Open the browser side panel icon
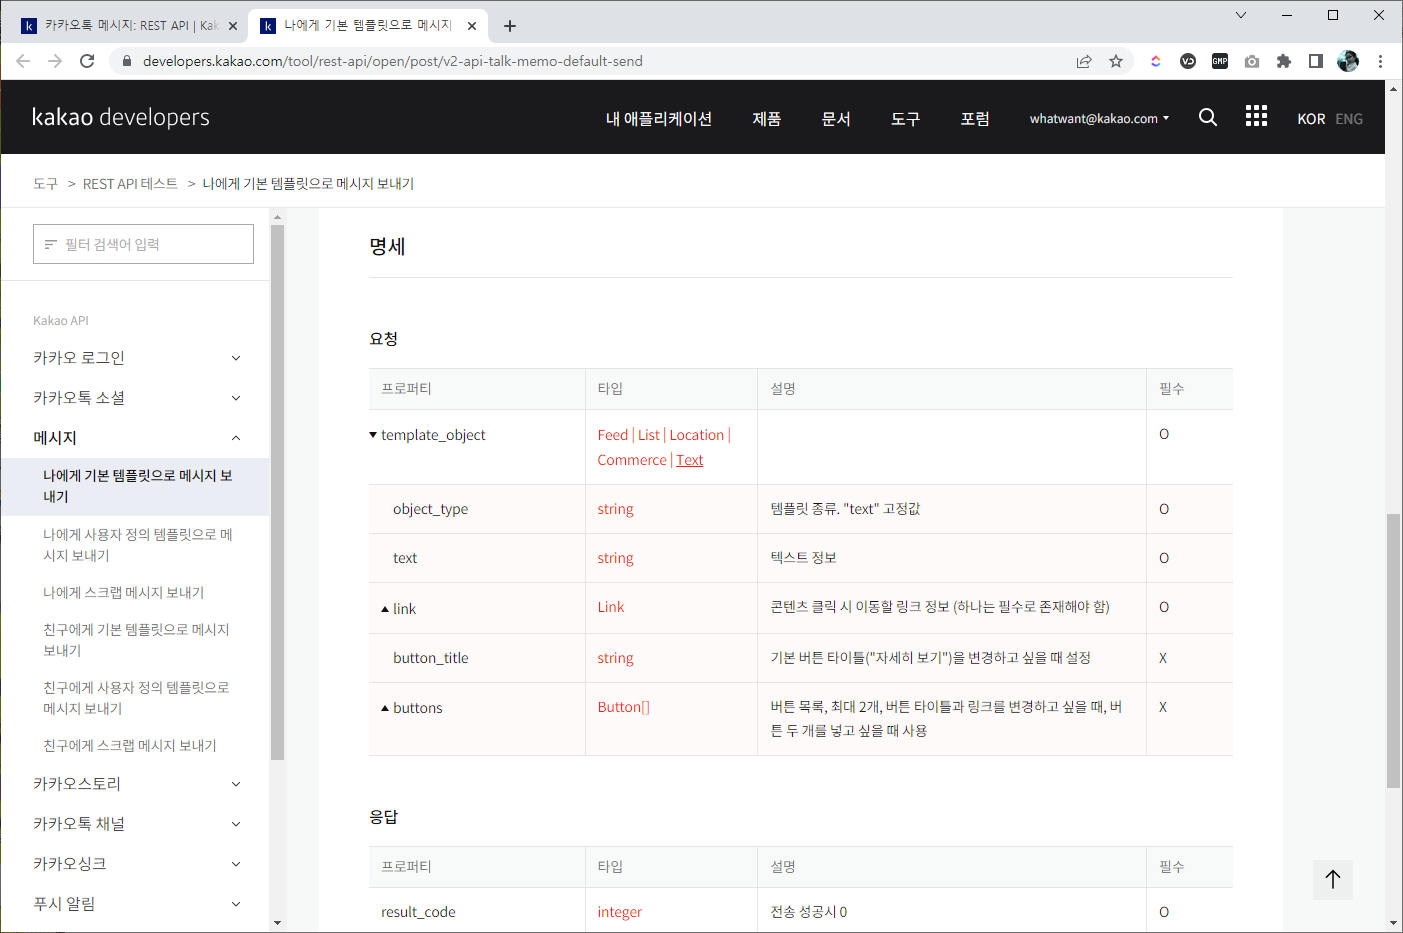The height and width of the screenshot is (933, 1403). 1316,61
